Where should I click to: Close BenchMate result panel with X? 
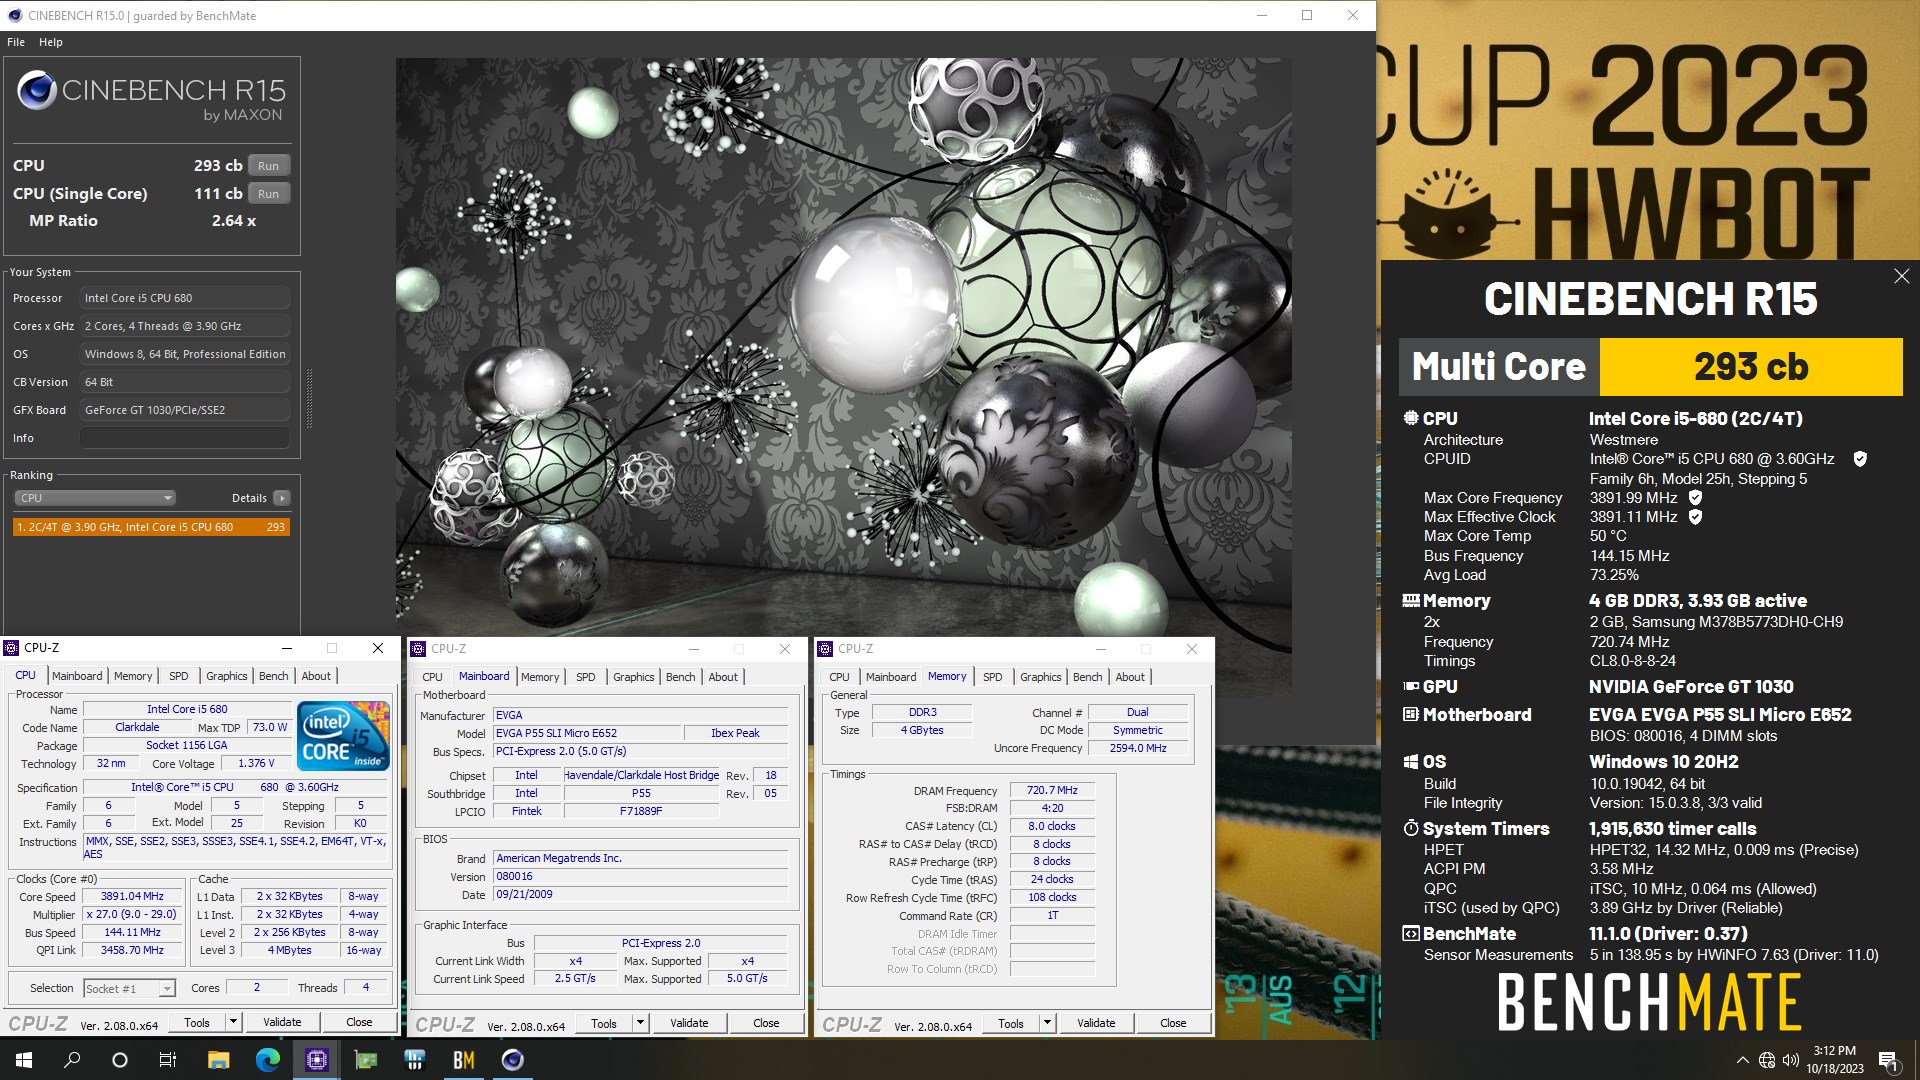click(x=1901, y=276)
